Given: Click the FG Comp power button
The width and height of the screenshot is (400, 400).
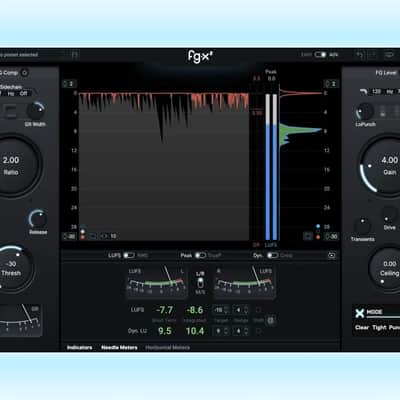Looking at the screenshot, I should [25, 72].
